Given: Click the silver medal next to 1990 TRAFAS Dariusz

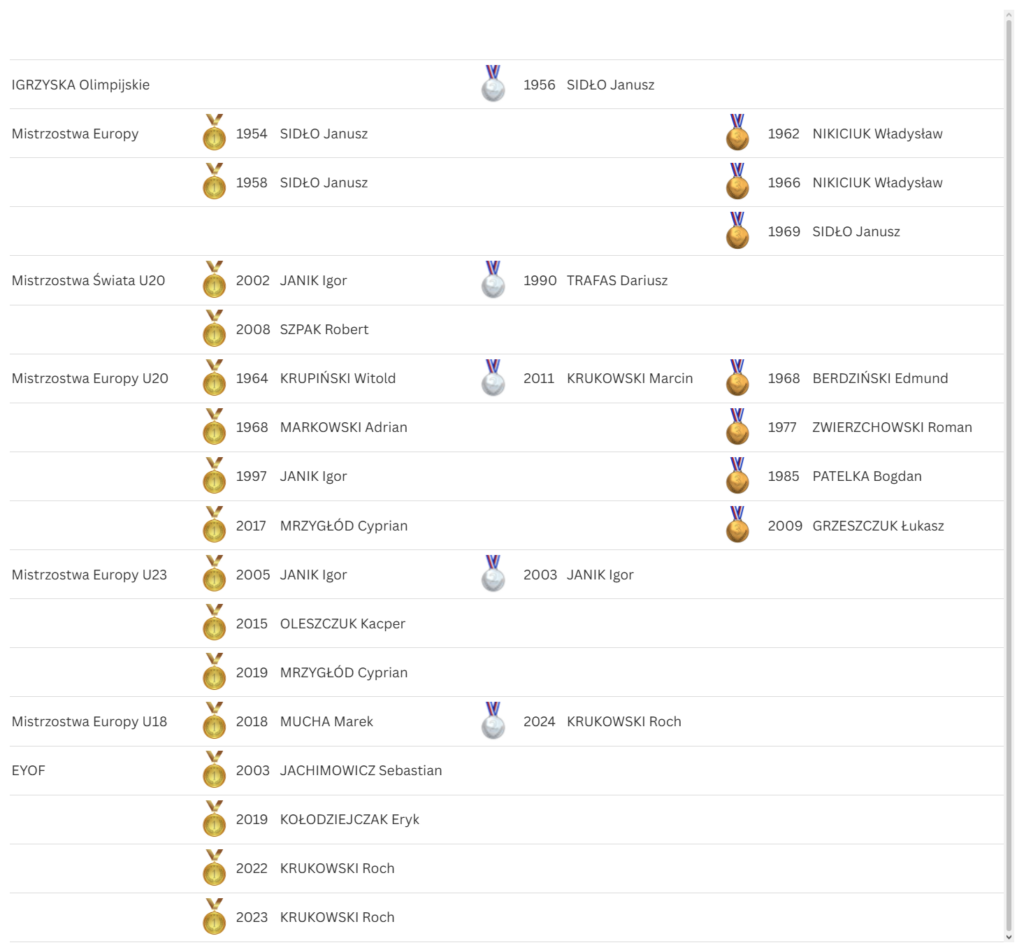Looking at the screenshot, I should [493, 280].
